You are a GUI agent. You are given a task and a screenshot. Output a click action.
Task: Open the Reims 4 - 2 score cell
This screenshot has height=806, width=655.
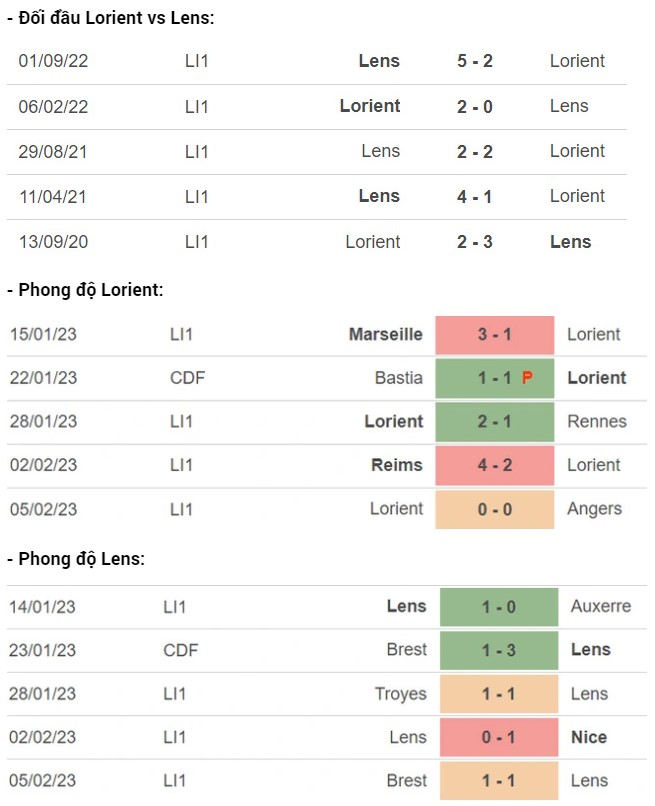[x=495, y=465]
